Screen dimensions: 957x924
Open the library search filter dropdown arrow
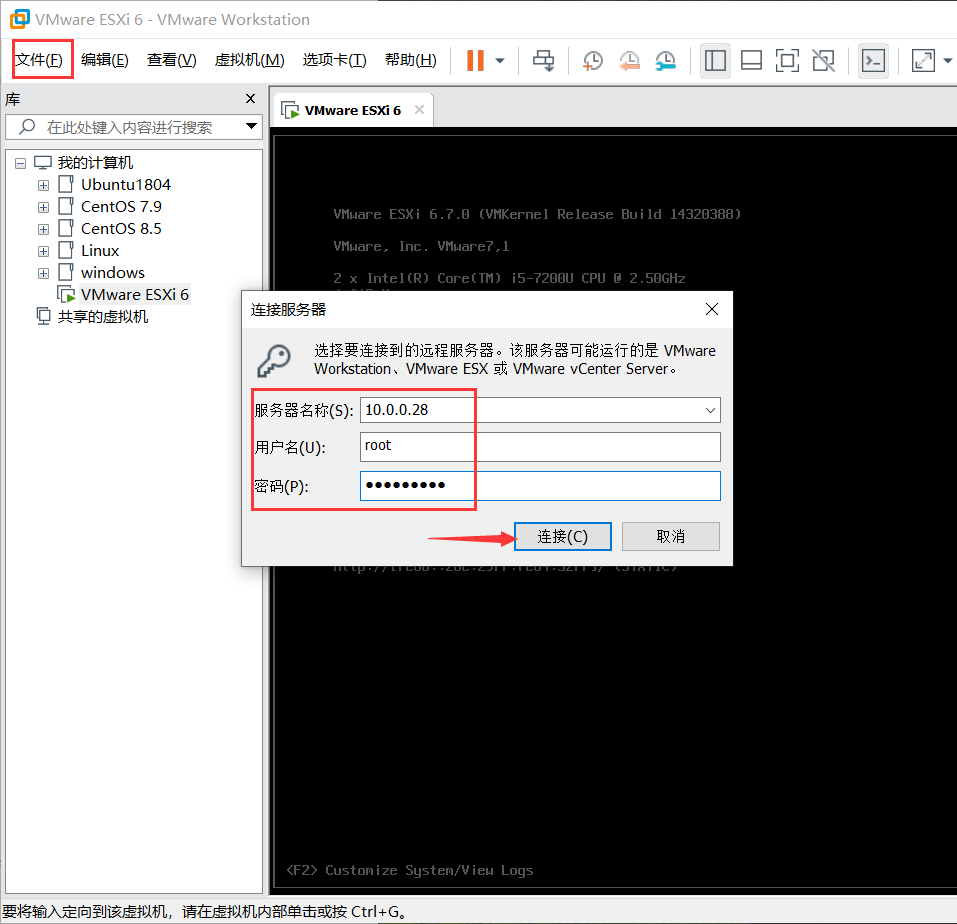tap(251, 126)
